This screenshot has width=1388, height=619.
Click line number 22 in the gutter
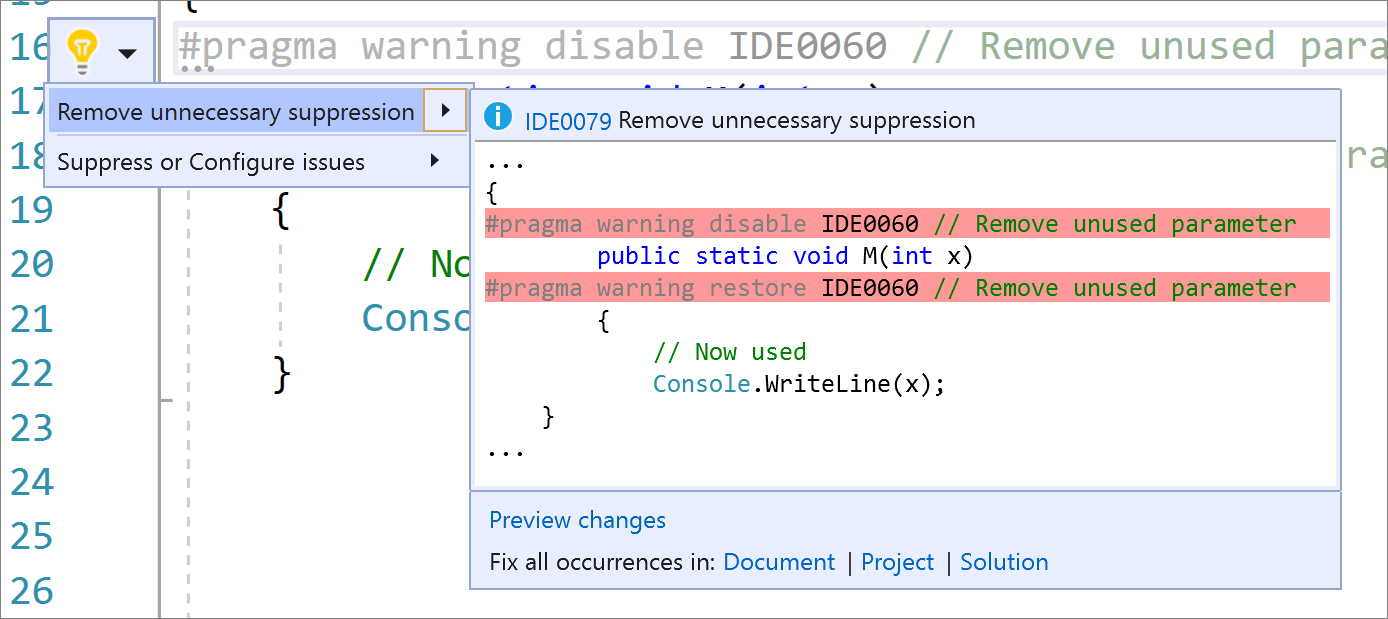[x=32, y=374]
